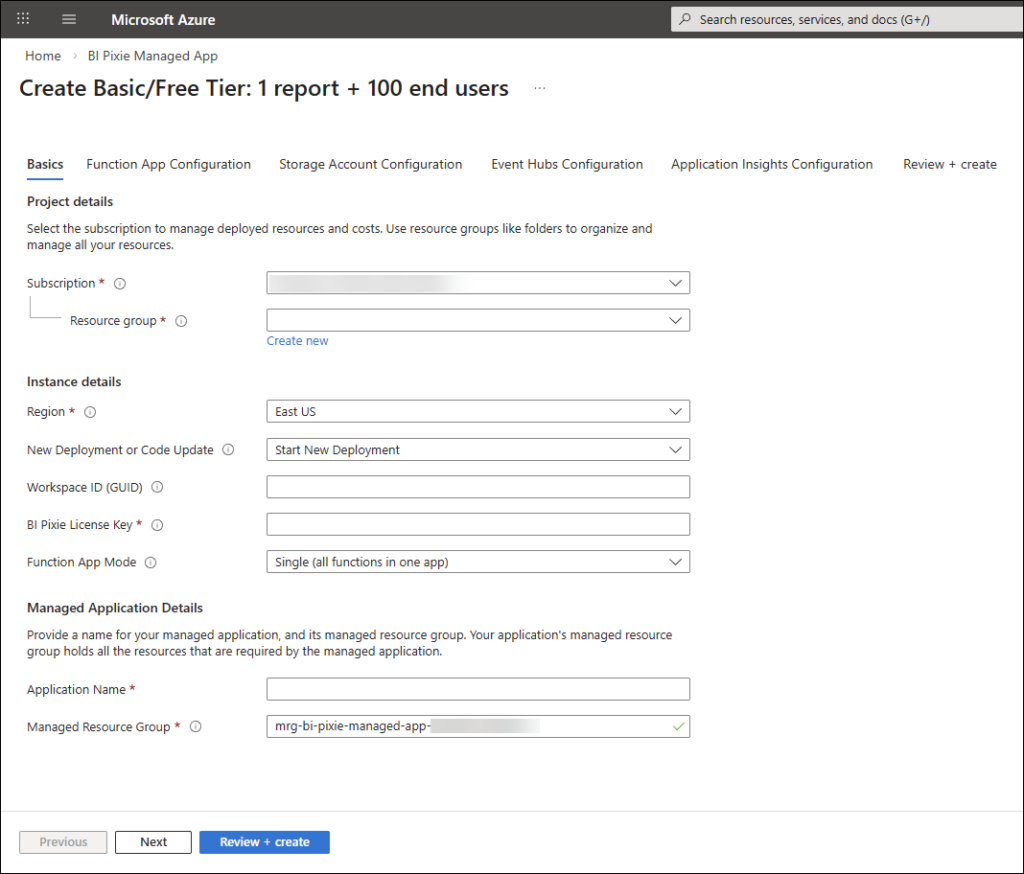This screenshot has width=1024, height=874.
Task: Show info for BI Pixie License Key
Action: (157, 525)
